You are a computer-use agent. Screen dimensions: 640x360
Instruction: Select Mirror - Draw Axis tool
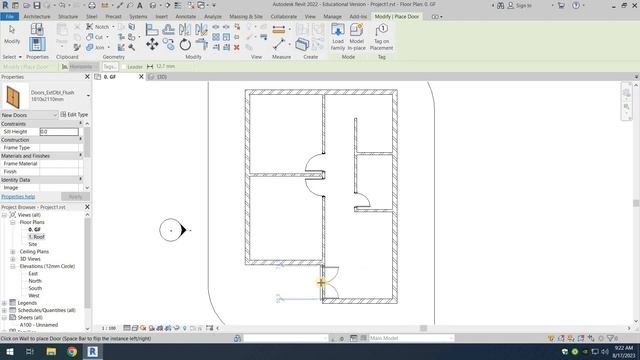(x=201, y=29)
